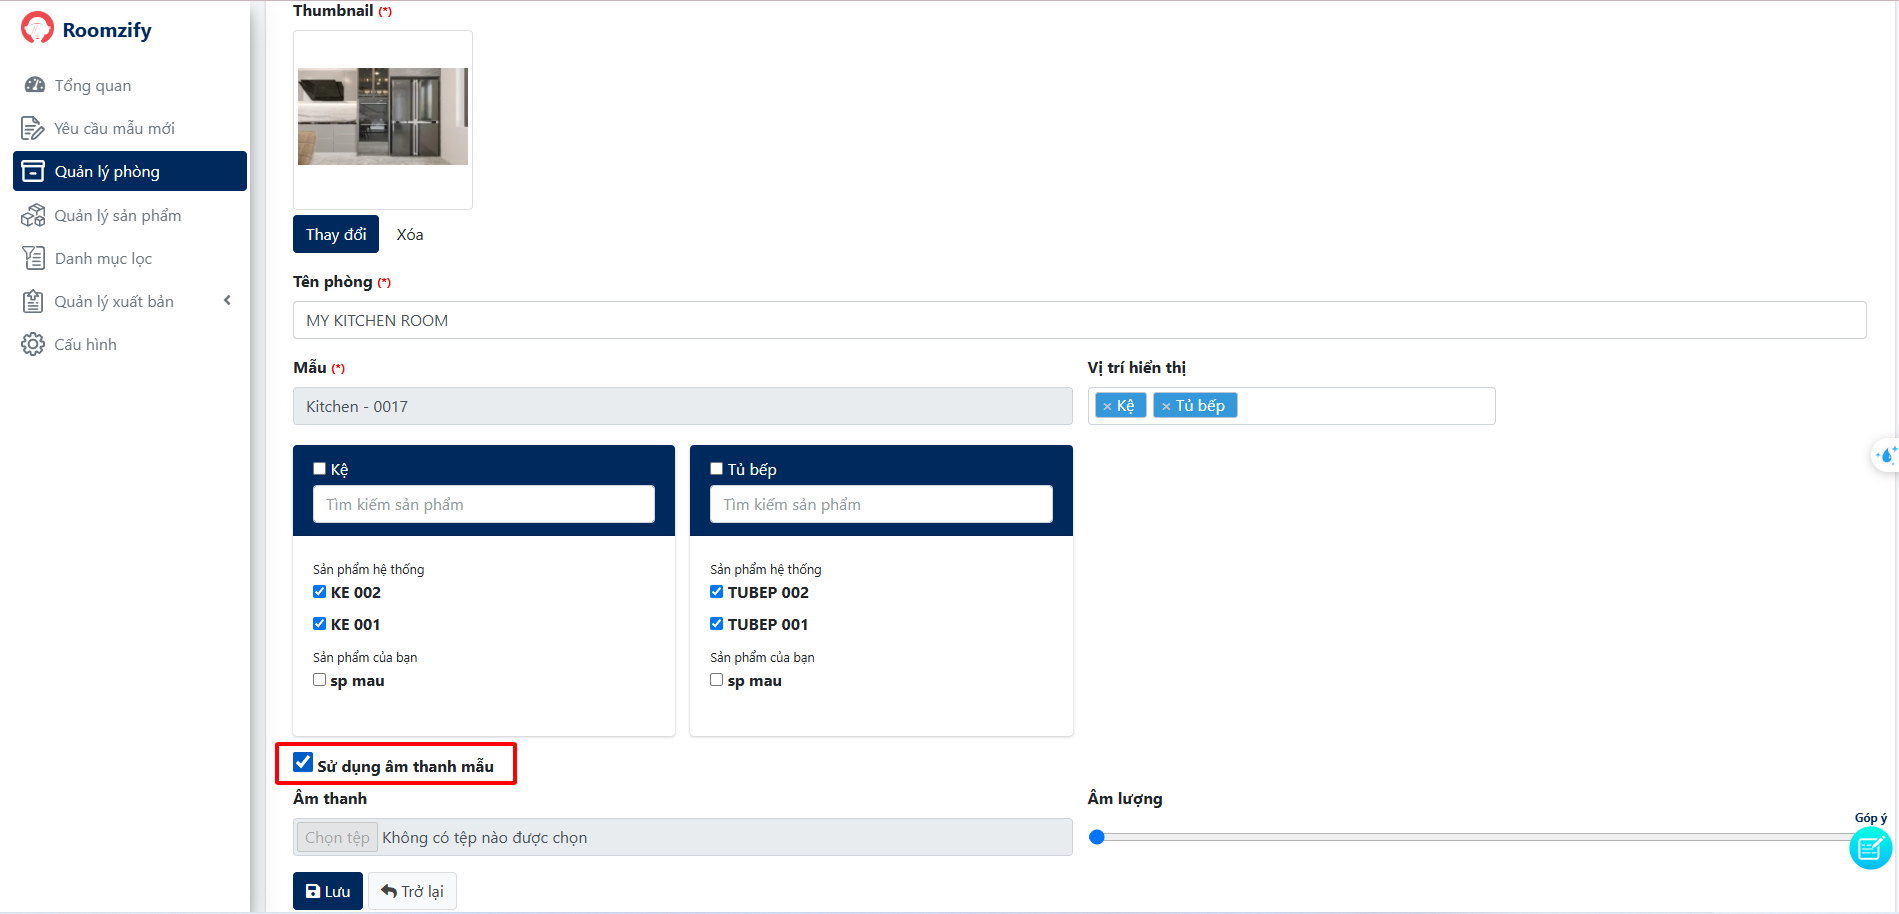This screenshot has width=1899, height=914.
Task: Open the Tổng quan dashboard icon
Action: tap(34, 85)
